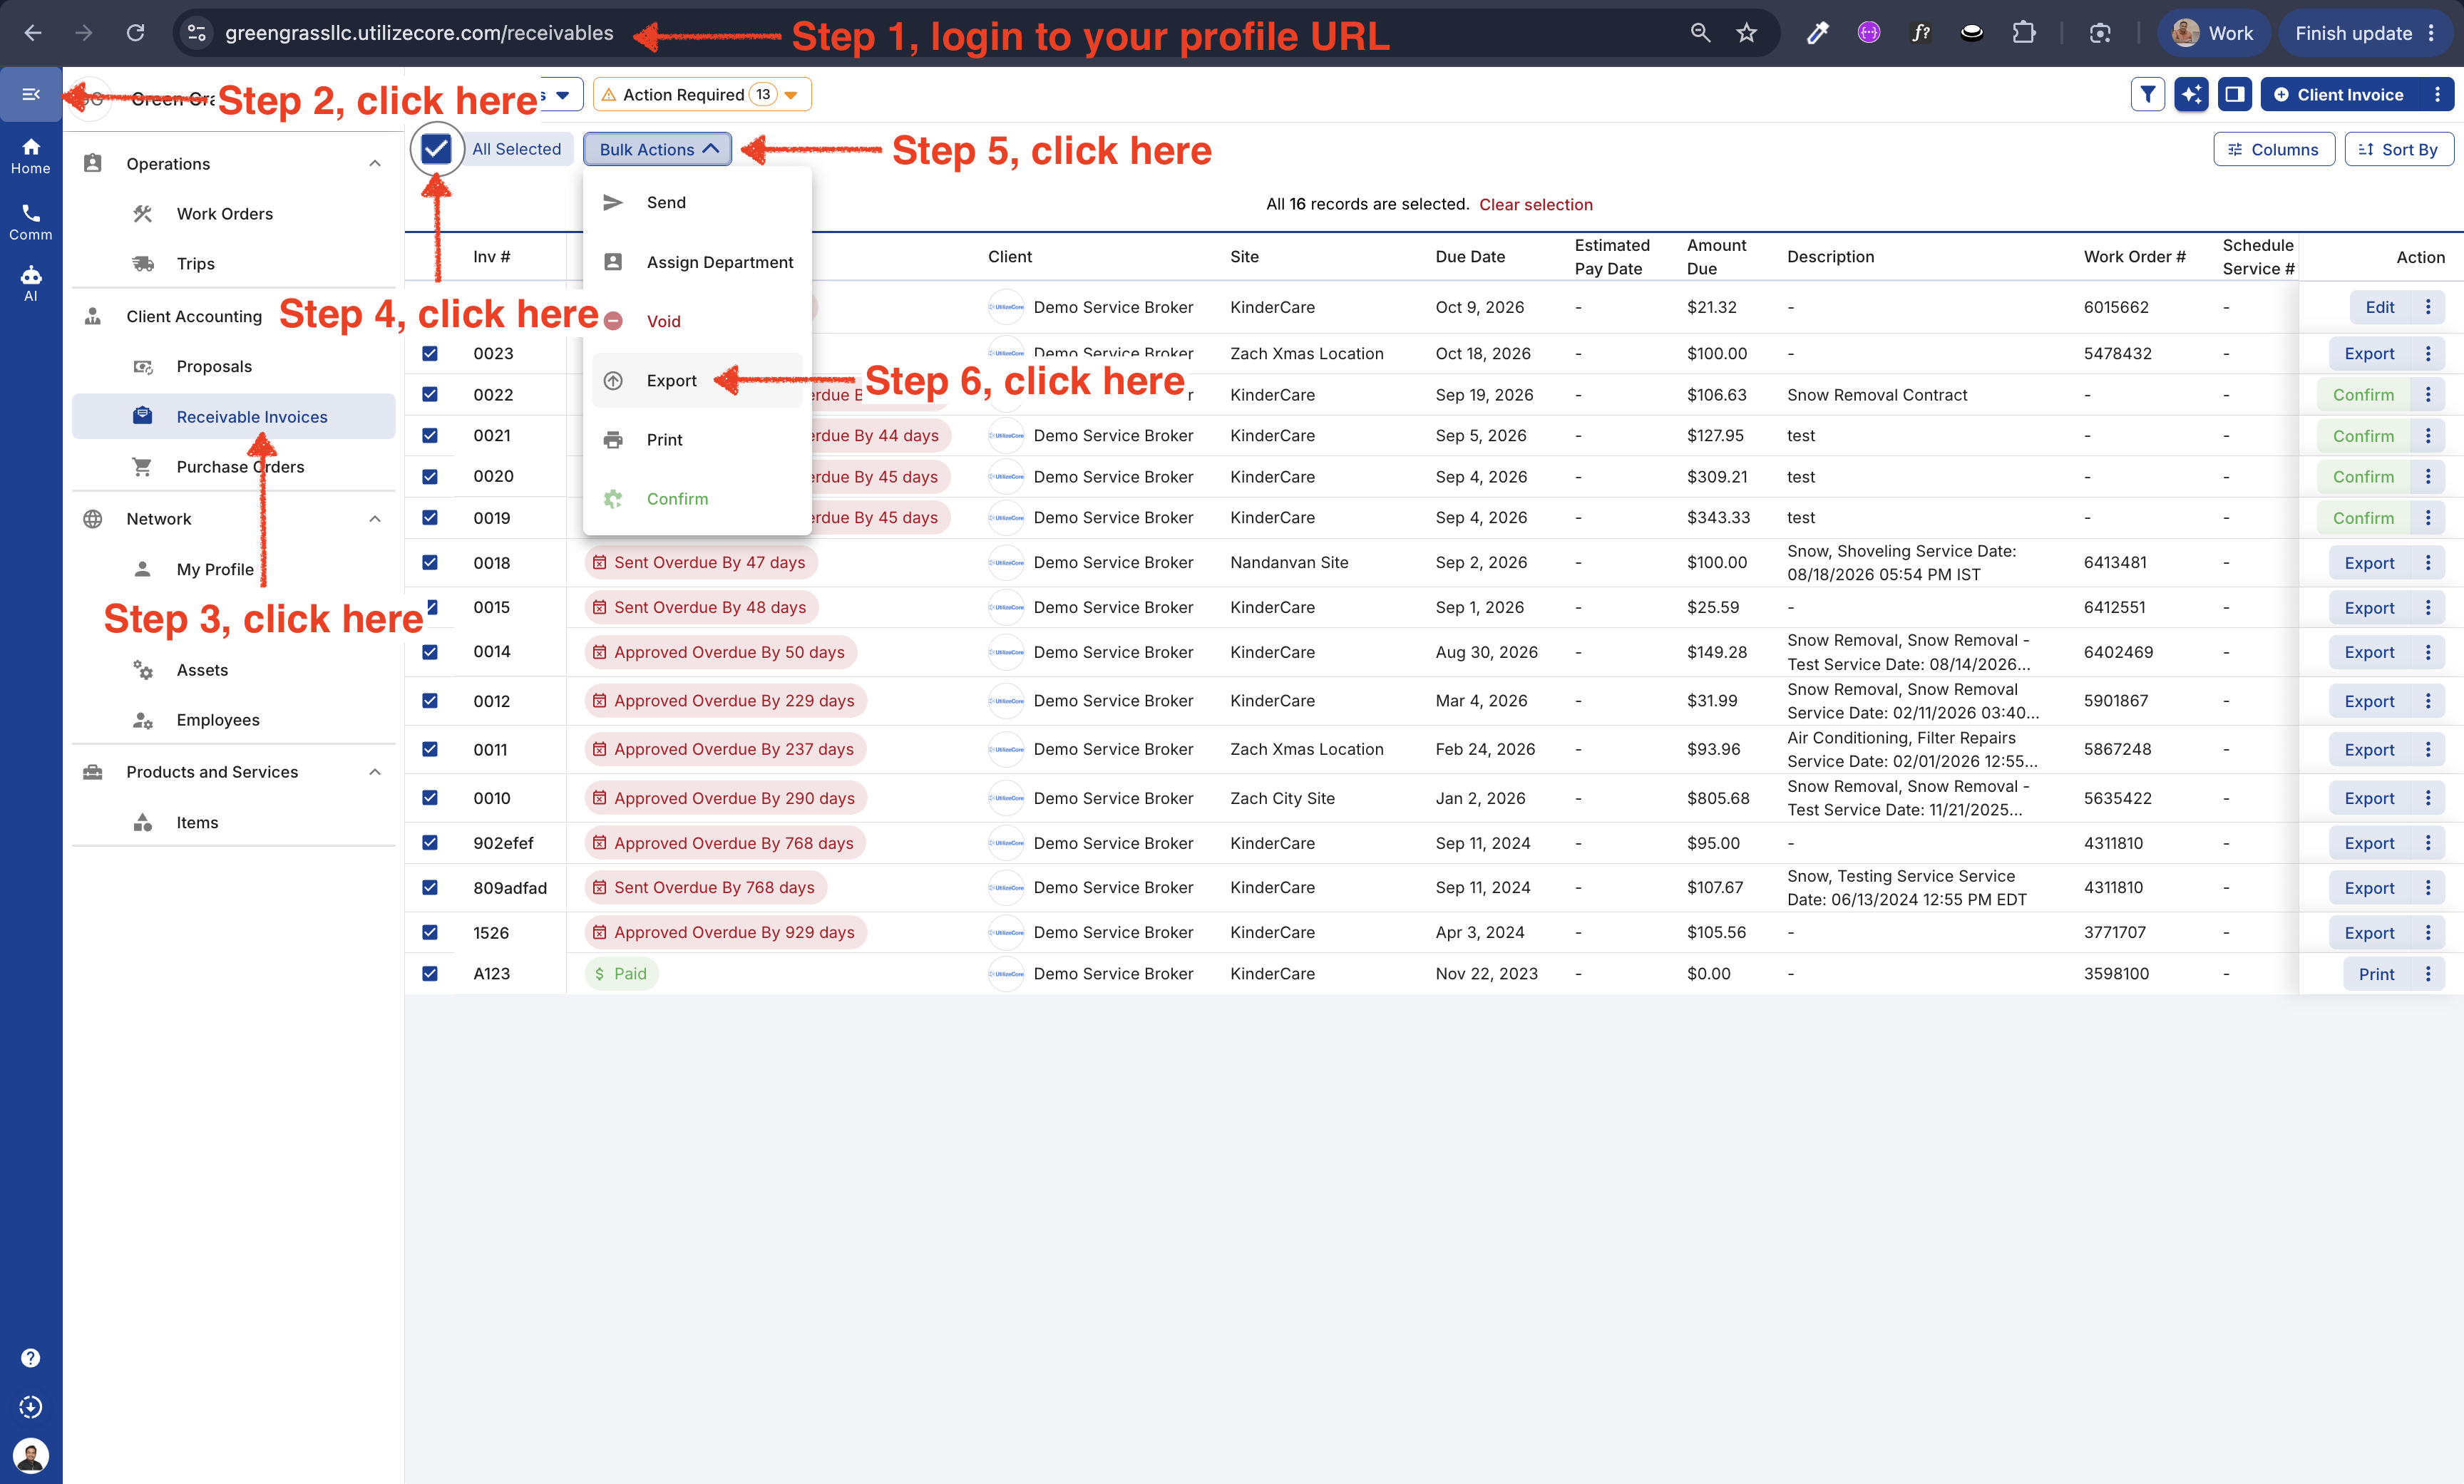The height and width of the screenshot is (1484, 2464).
Task: Click the browser address bar URL
Action: click(x=419, y=33)
